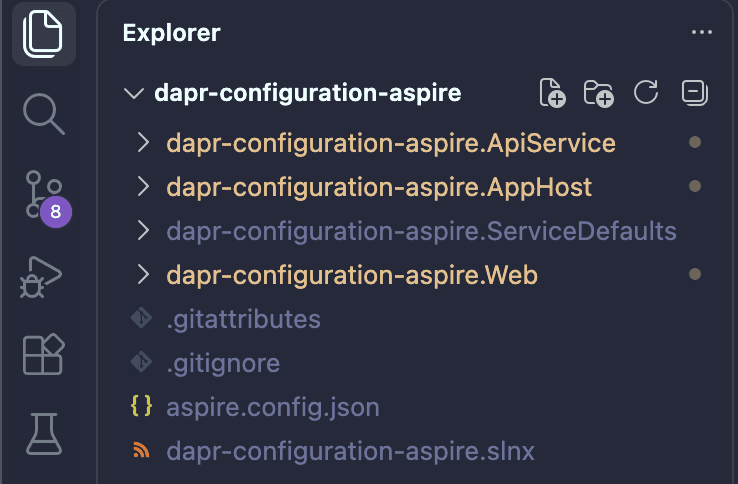Expand the ServiceDefaults folder chevron

point(143,231)
